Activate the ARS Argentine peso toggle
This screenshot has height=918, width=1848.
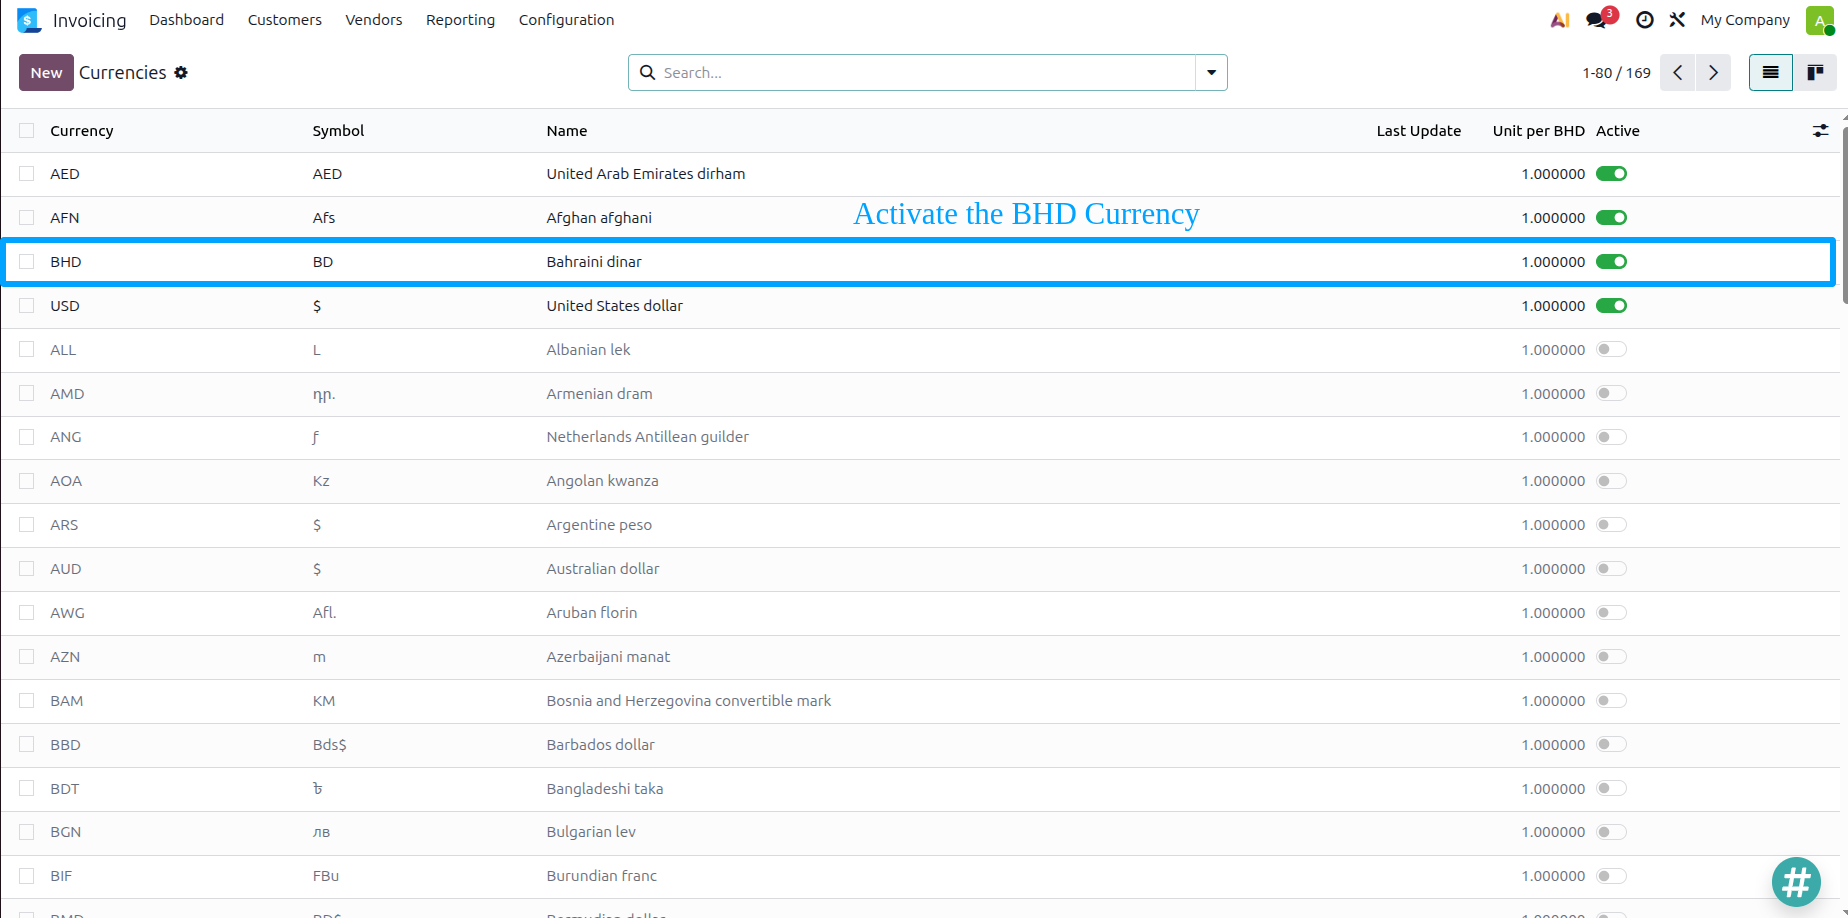point(1611,525)
